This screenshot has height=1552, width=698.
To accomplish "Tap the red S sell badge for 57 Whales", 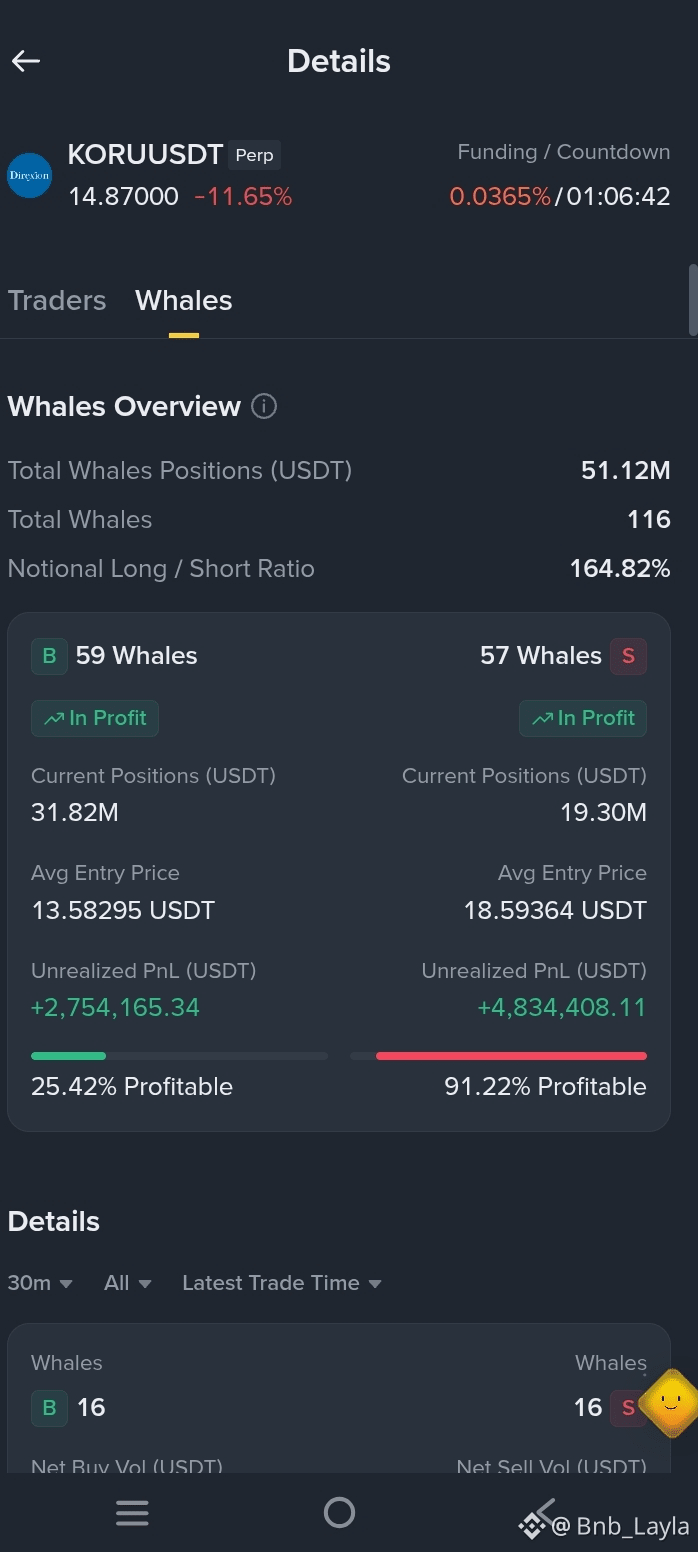I will click(628, 656).
